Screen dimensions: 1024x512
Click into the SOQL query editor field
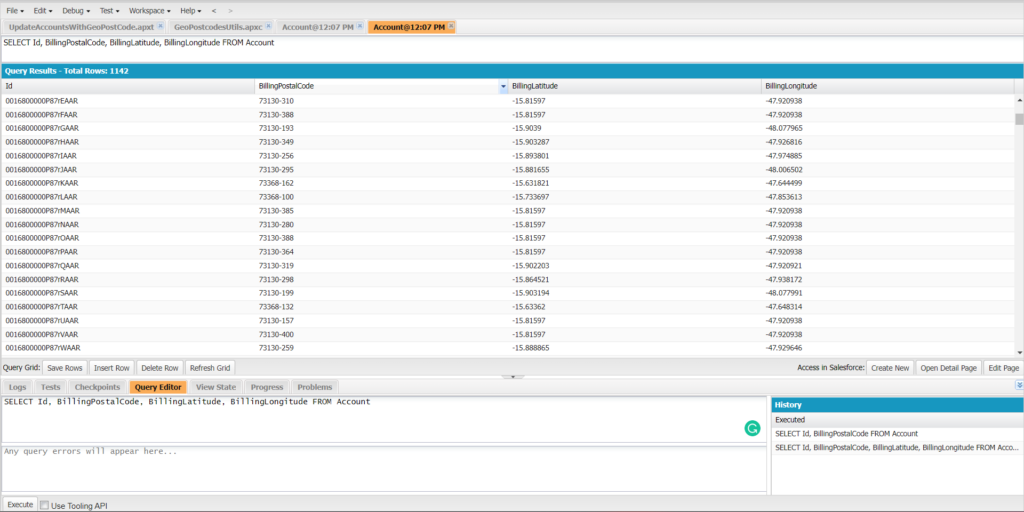point(383,419)
